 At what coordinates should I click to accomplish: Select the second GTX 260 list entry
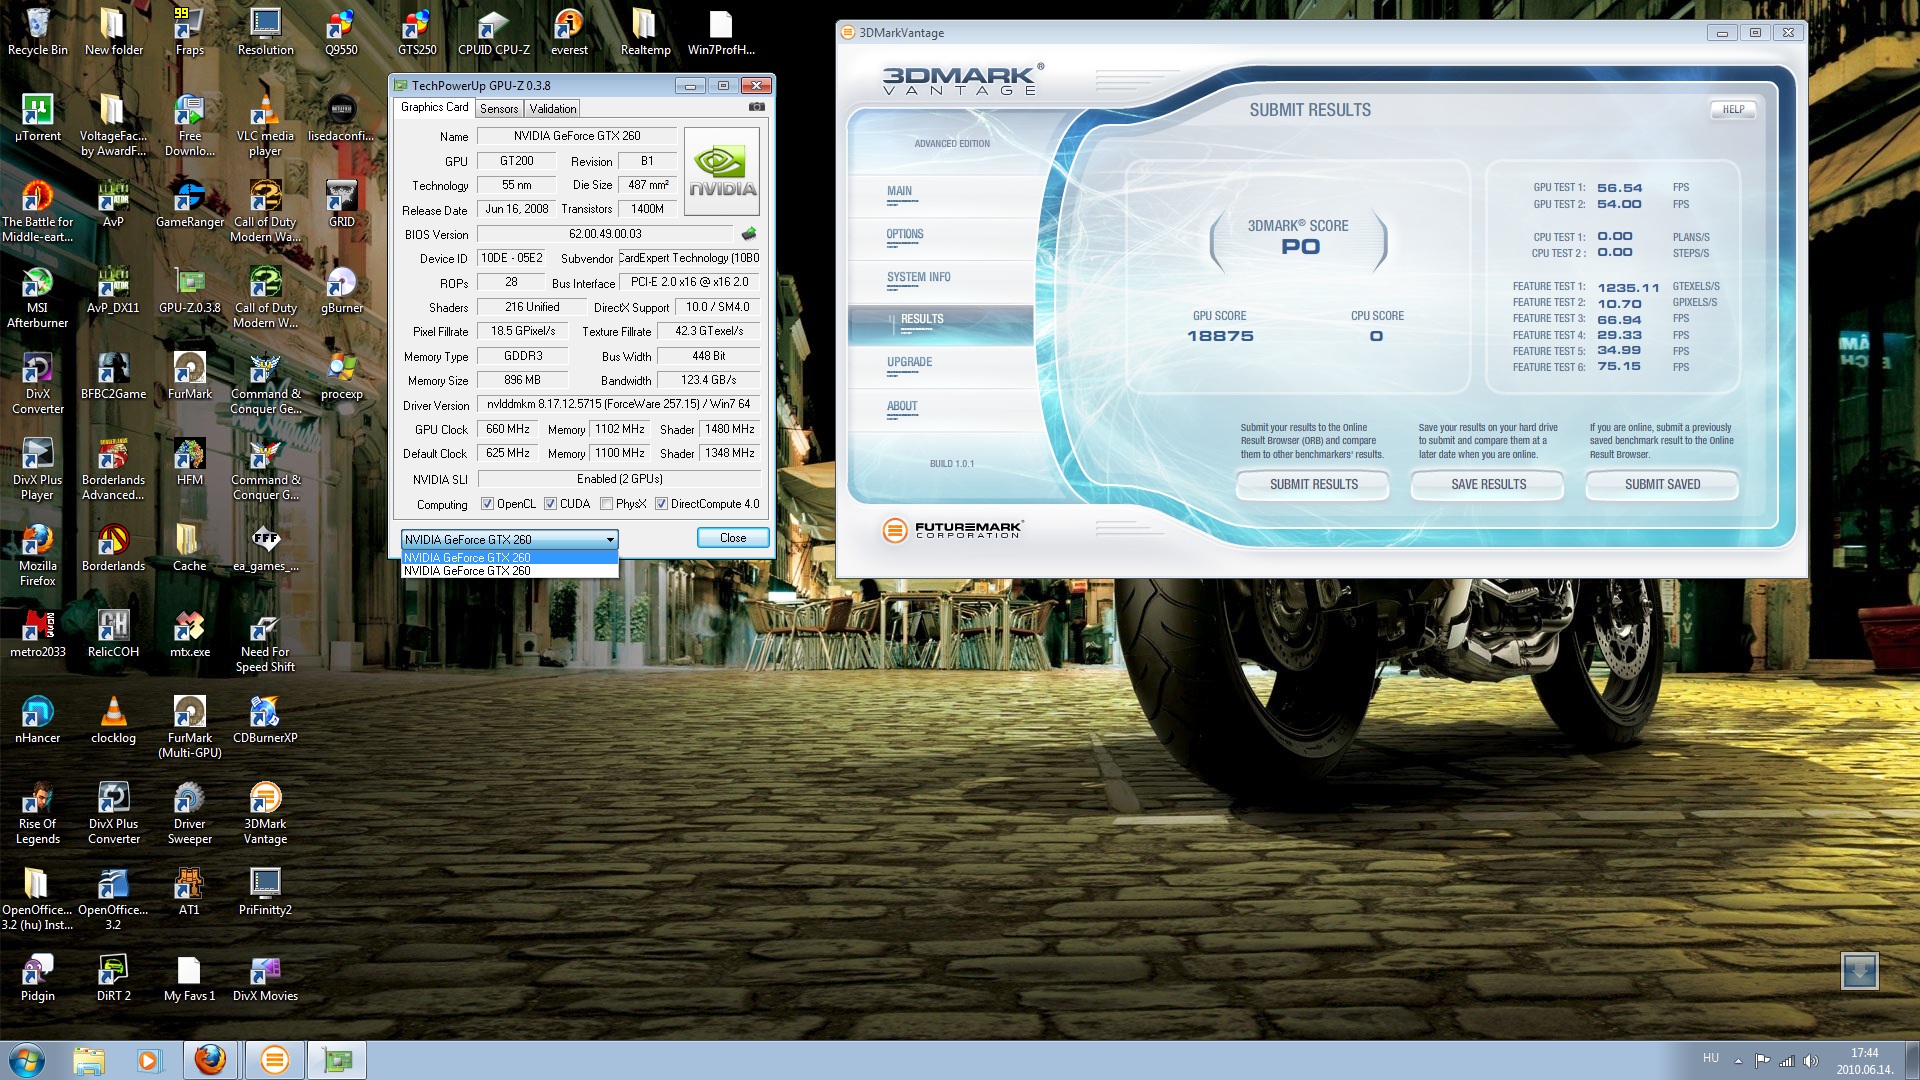tap(509, 571)
